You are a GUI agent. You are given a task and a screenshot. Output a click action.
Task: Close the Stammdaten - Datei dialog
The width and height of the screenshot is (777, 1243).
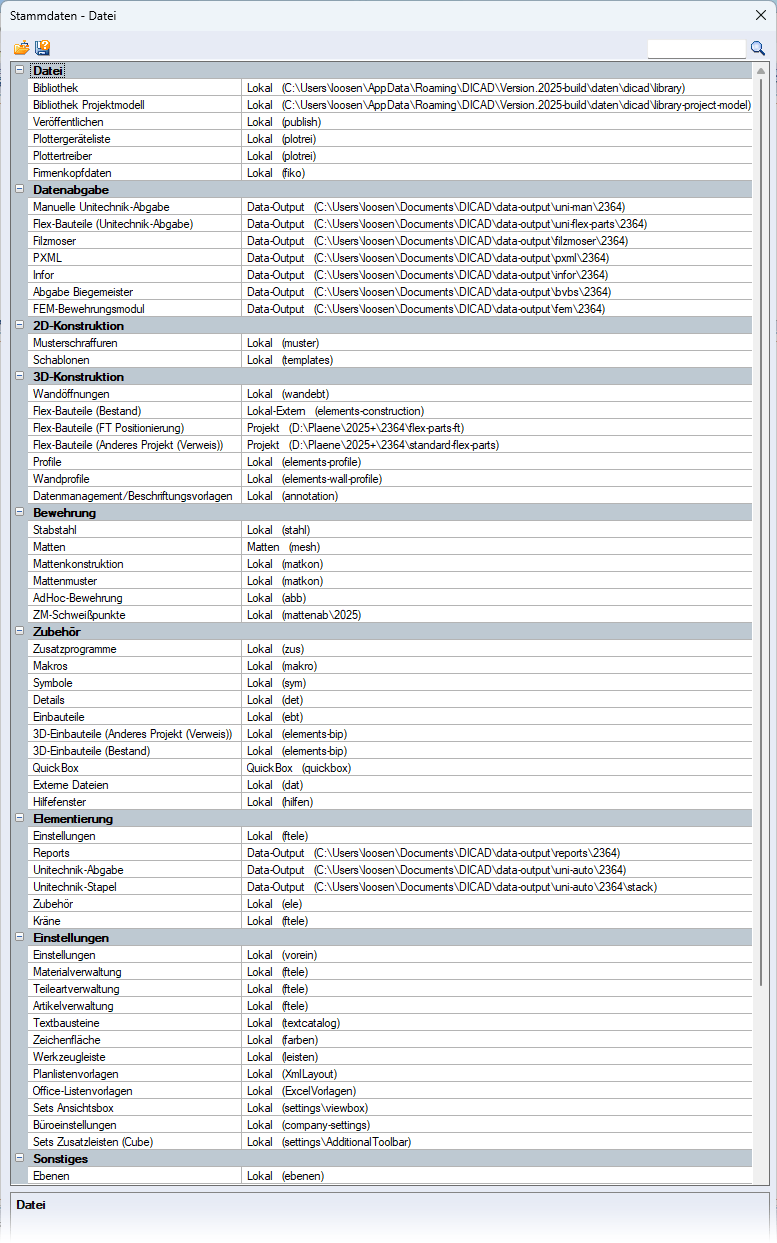click(760, 15)
